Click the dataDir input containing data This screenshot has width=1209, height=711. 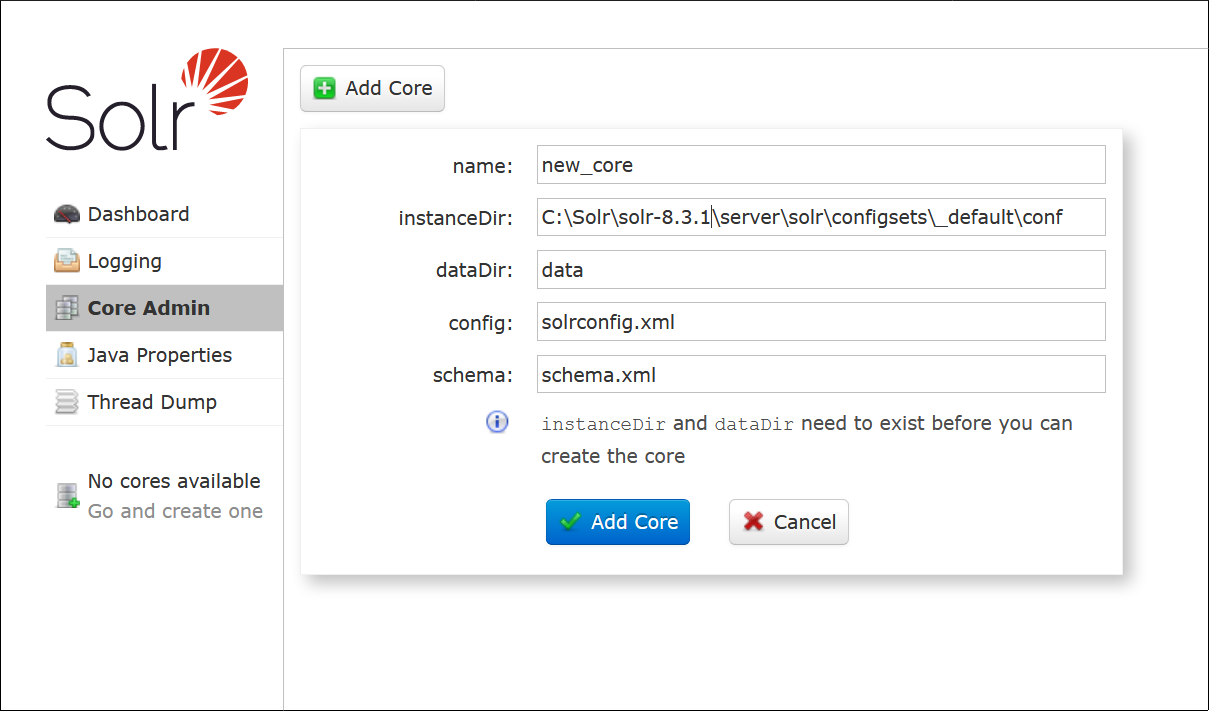pyautogui.click(x=820, y=269)
